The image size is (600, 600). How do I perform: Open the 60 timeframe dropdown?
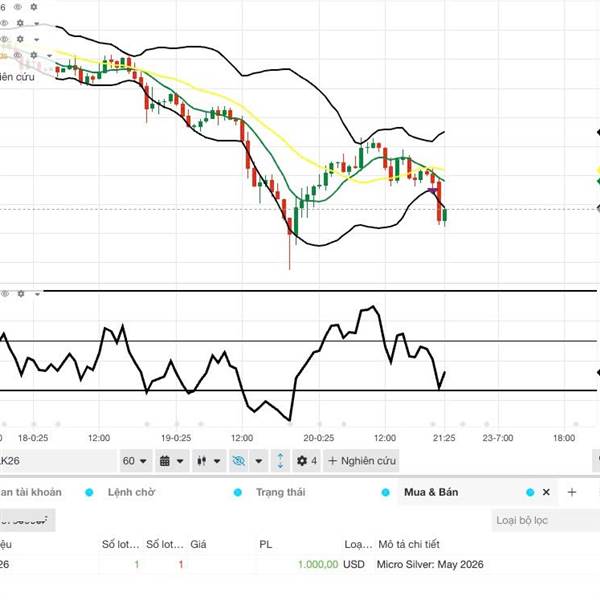tap(134, 461)
